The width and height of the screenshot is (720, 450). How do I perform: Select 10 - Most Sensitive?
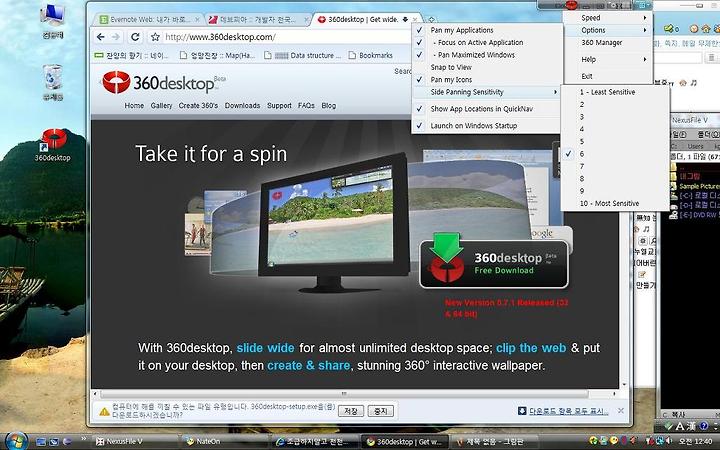point(614,203)
